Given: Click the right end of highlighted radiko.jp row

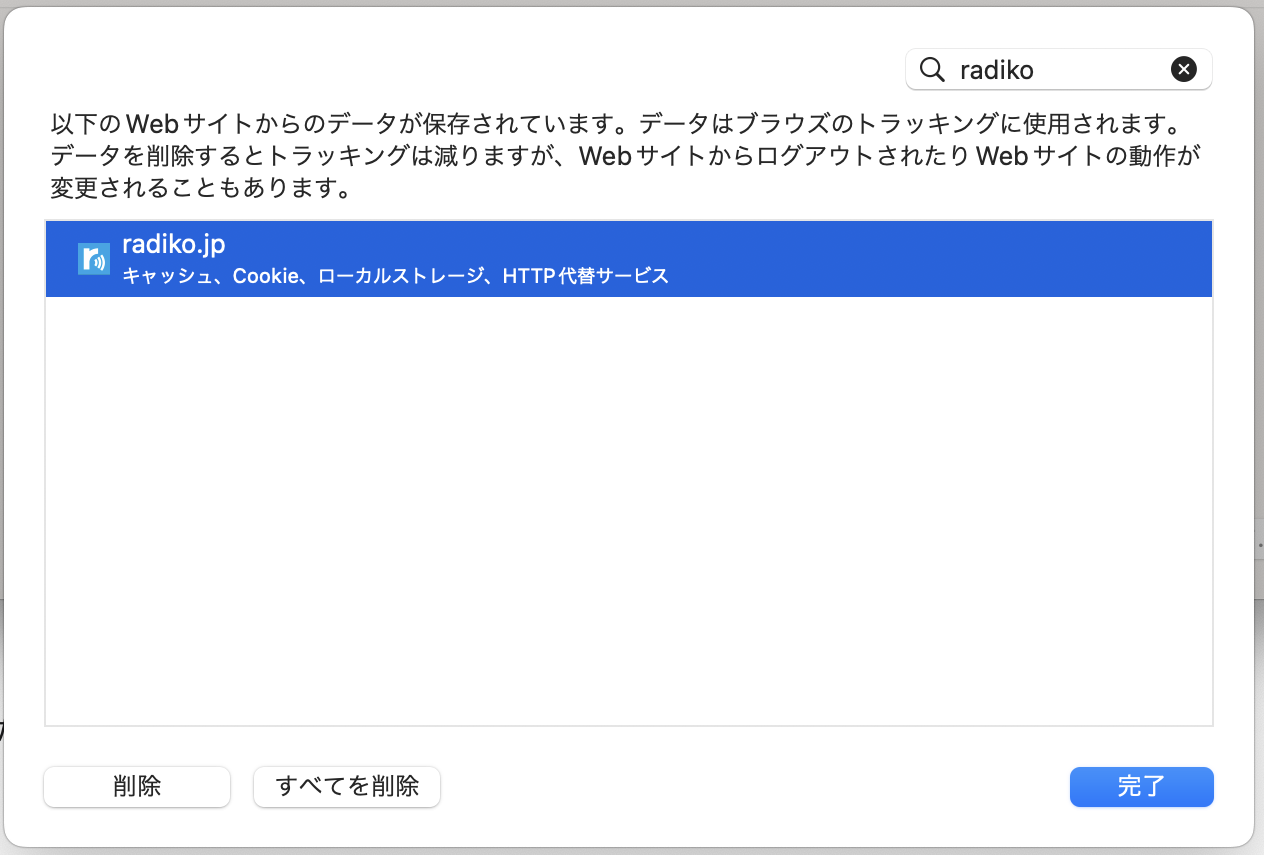Looking at the screenshot, I should [x=1180, y=259].
